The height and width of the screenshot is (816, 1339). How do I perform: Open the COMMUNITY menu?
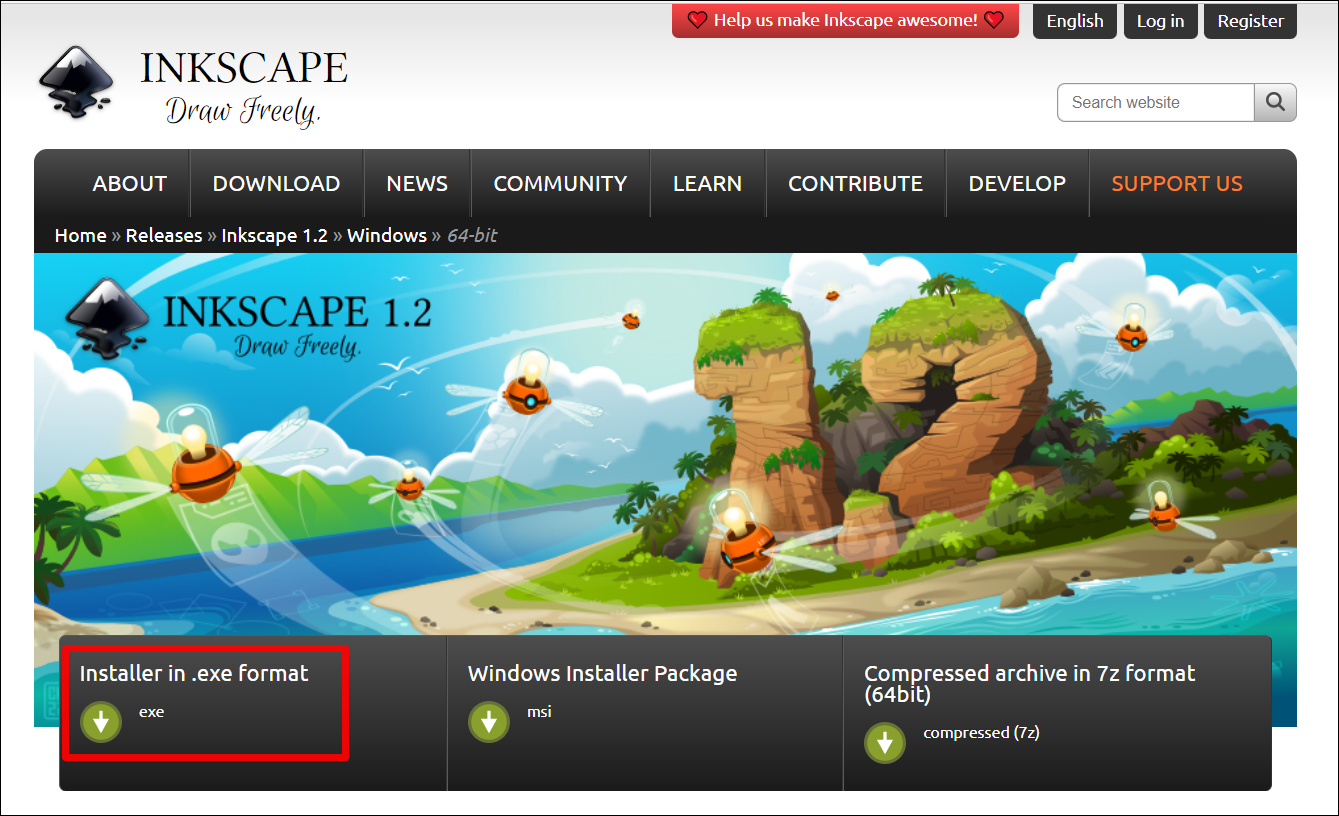[x=560, y=184]
